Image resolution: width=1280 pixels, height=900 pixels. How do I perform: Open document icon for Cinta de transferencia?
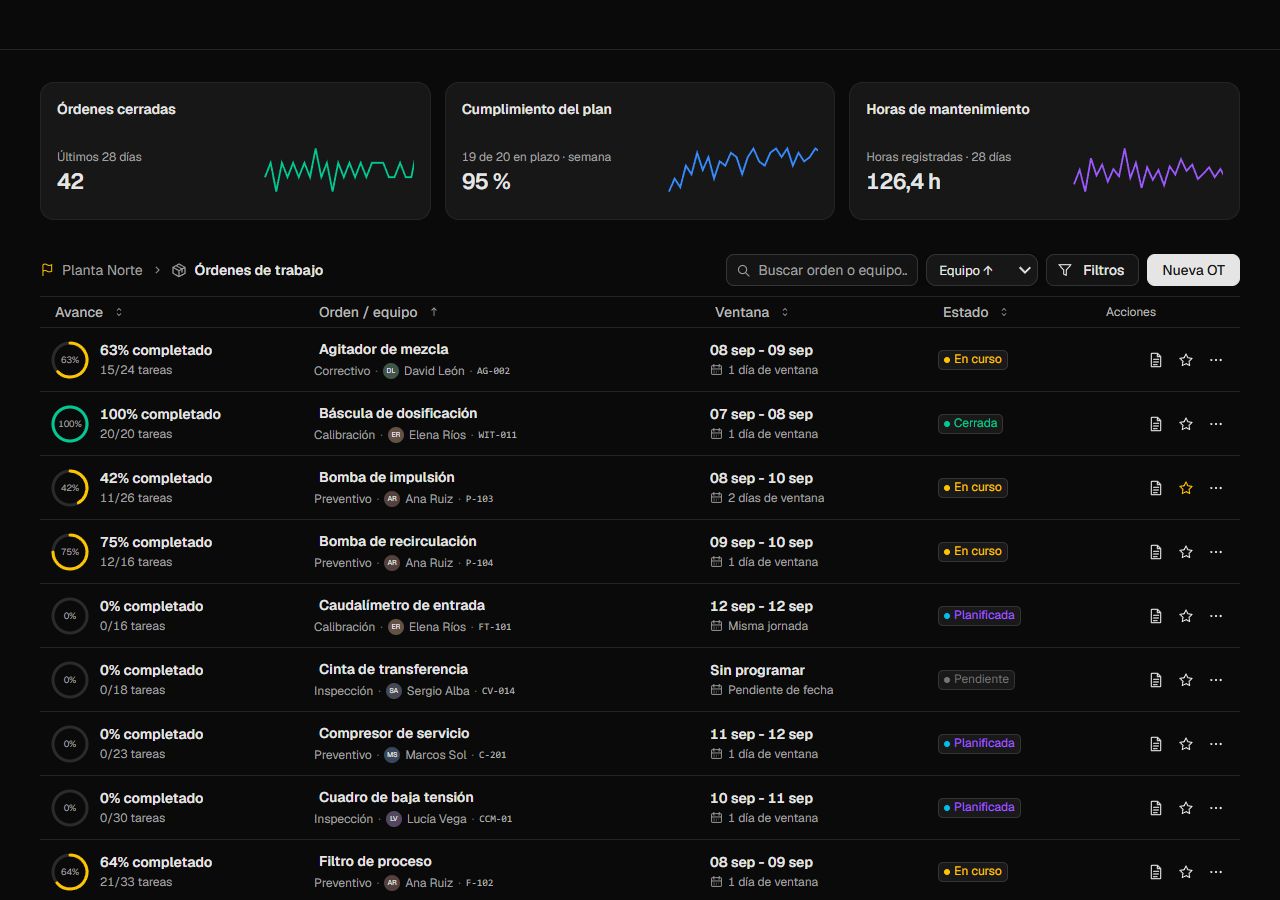point(1156,680)
